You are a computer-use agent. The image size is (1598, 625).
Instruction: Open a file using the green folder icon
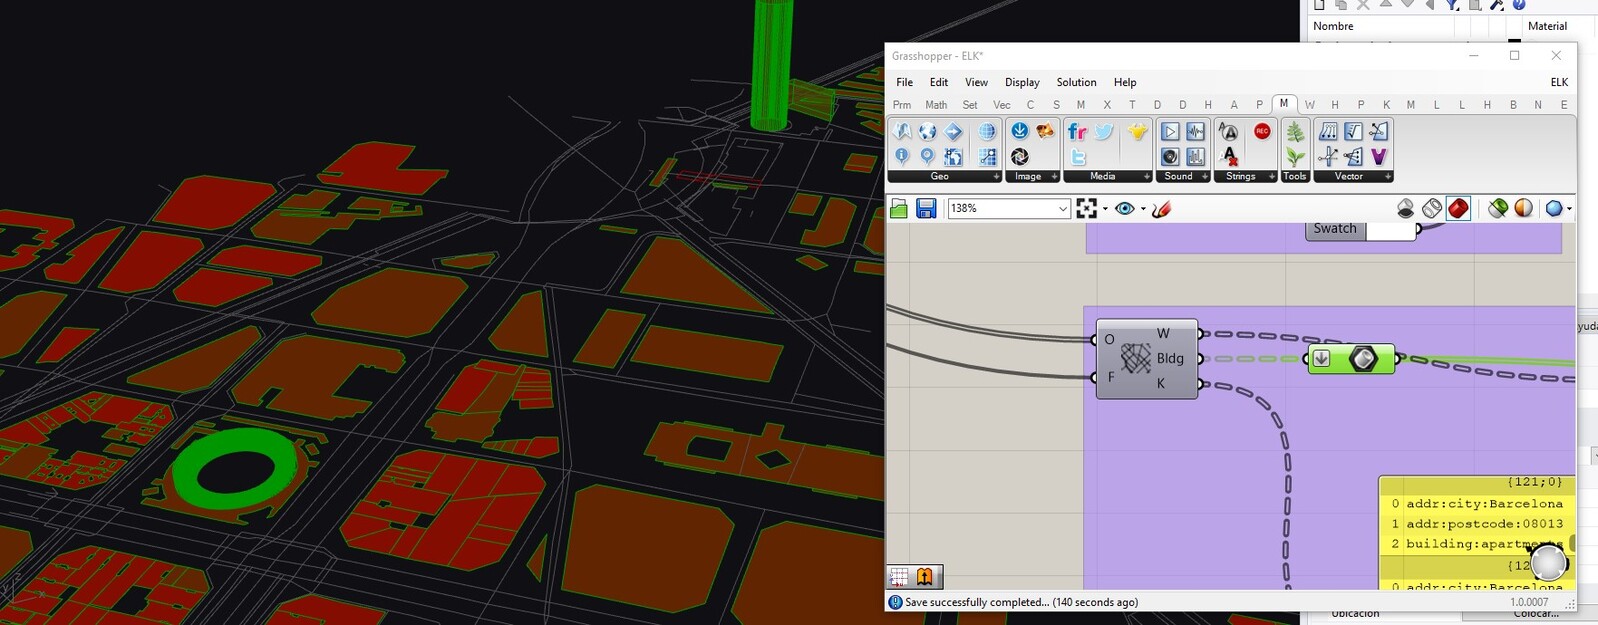click(x=899, y=209)
